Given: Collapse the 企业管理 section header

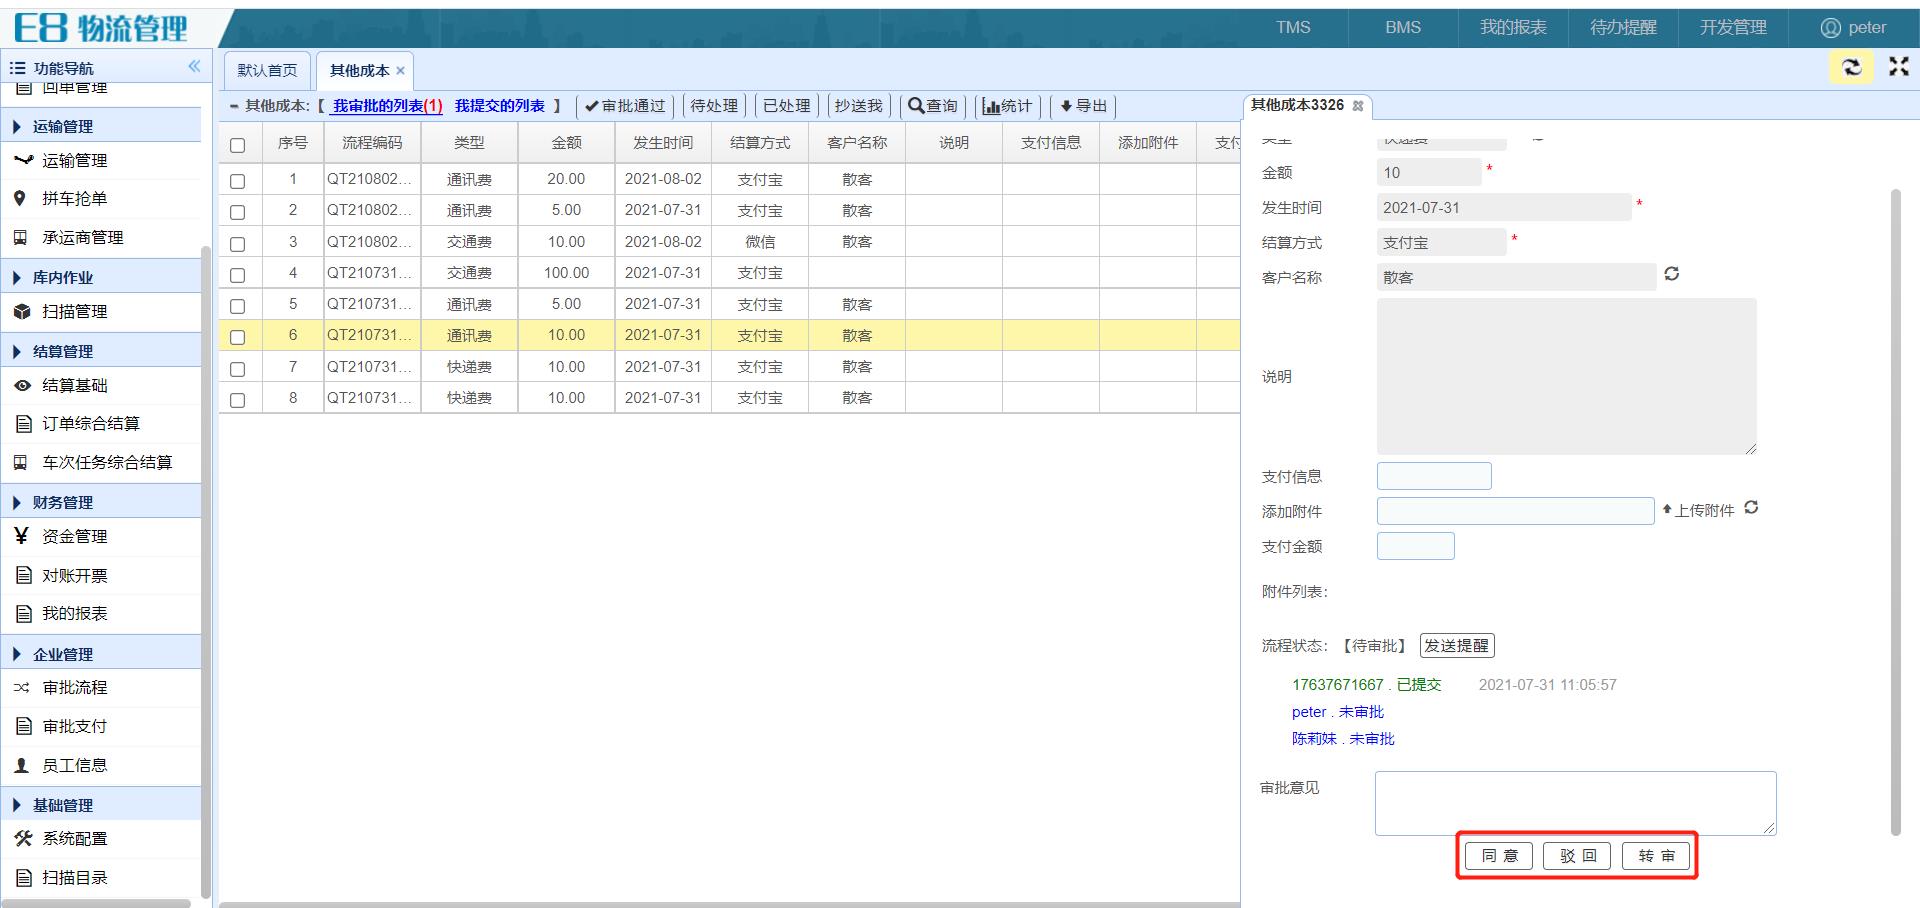Looking at the screenshot, I should [100, 654].
